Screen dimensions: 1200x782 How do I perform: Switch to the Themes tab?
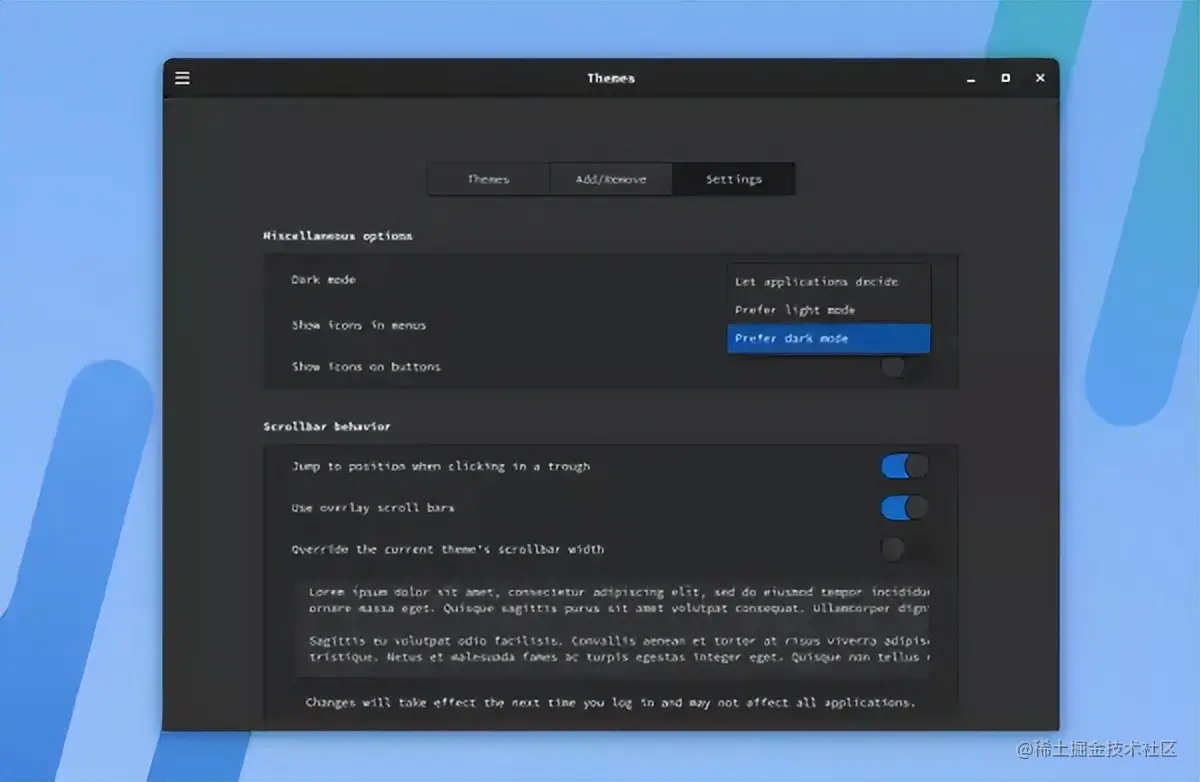point(488,179)
